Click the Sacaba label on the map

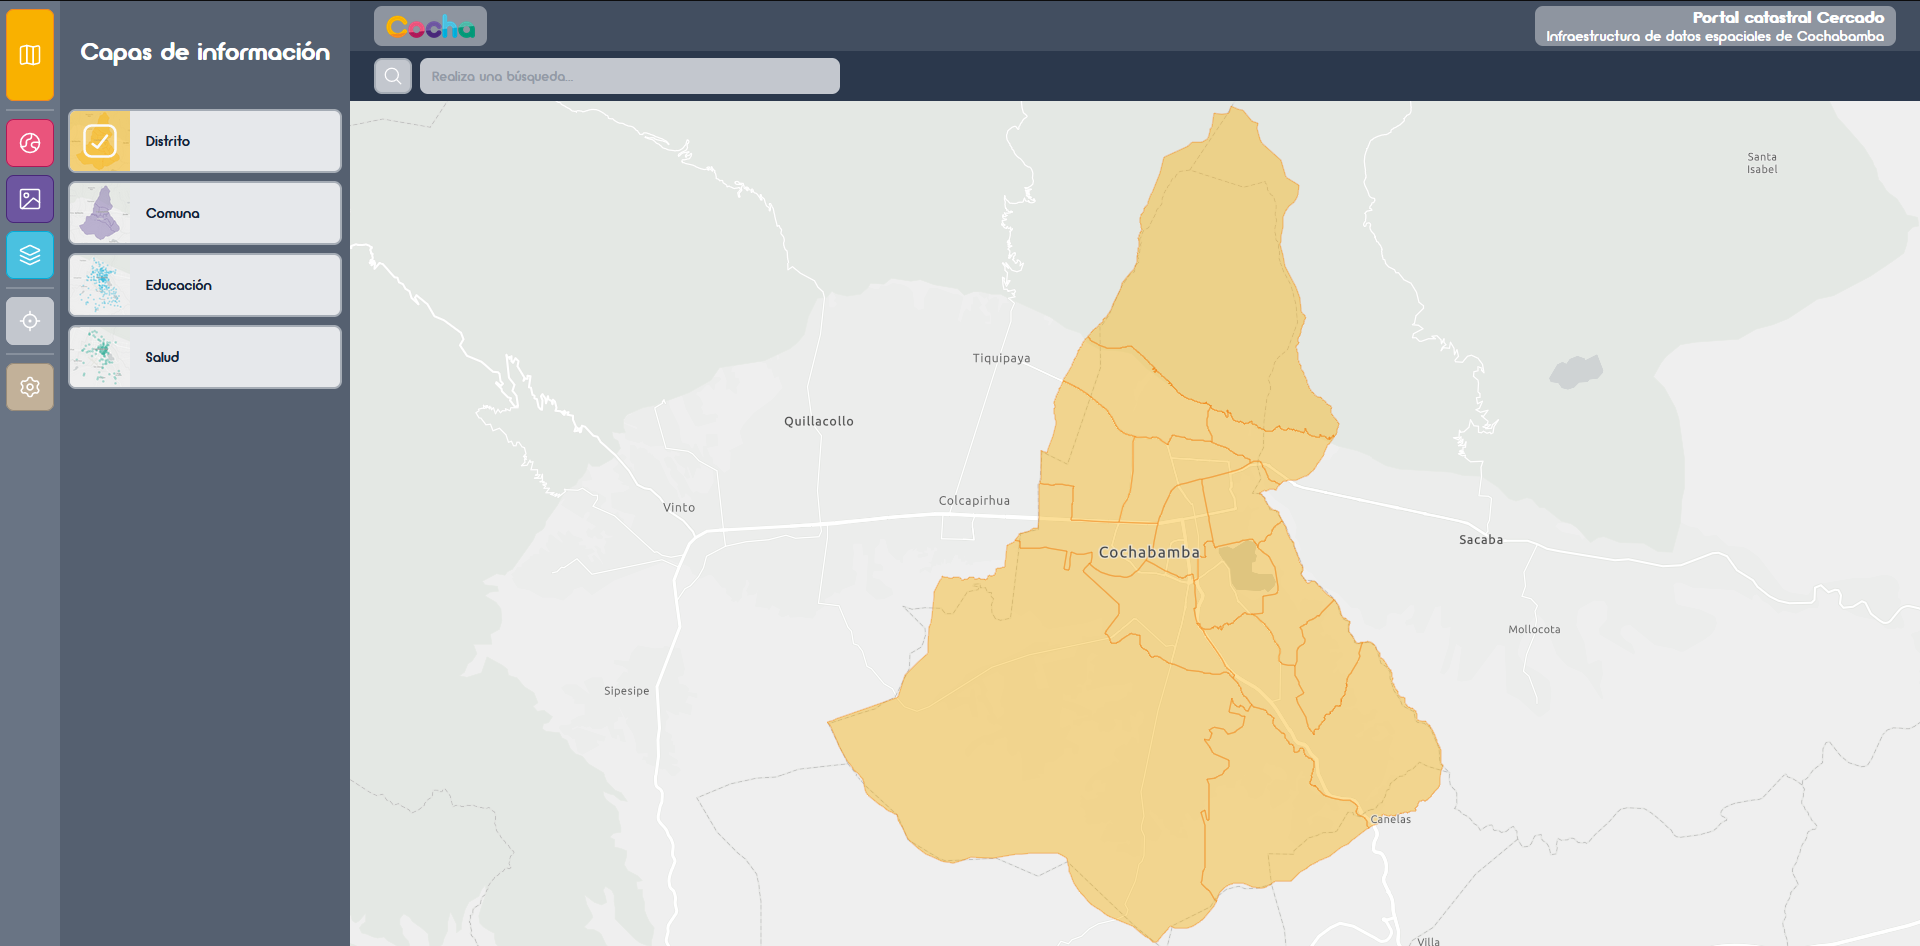(1480, 539)
